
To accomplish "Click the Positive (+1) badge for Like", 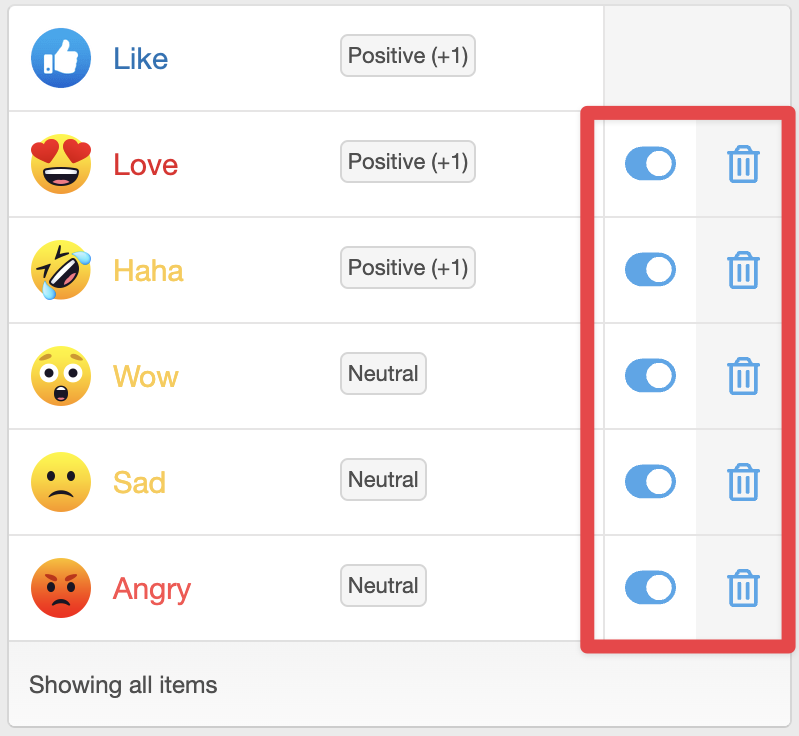I will pos(407,56).
